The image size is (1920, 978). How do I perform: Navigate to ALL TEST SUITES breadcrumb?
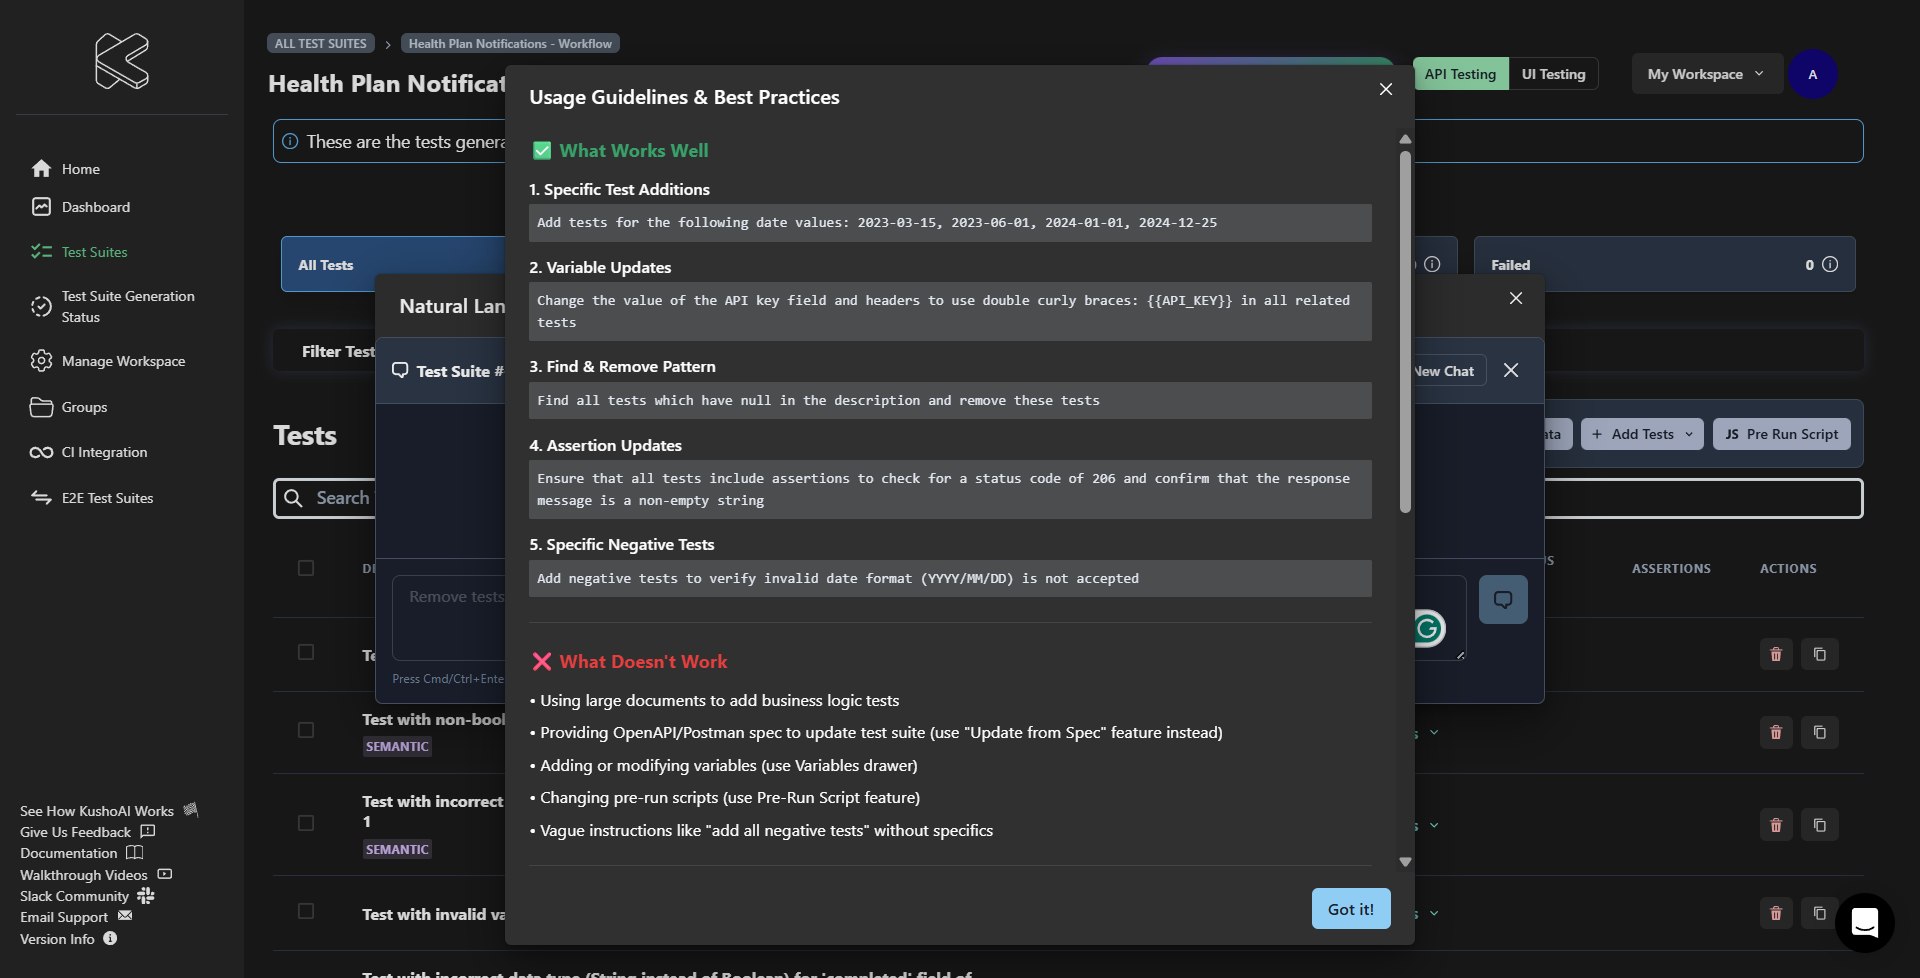[320, 44]
